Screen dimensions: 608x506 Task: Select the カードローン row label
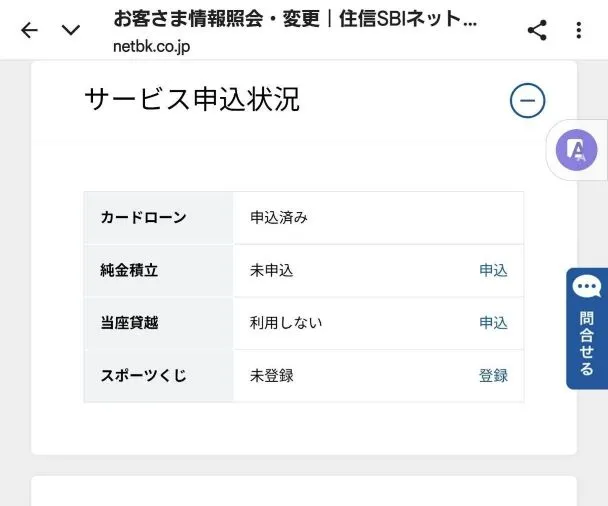click(x=143, y=218)
